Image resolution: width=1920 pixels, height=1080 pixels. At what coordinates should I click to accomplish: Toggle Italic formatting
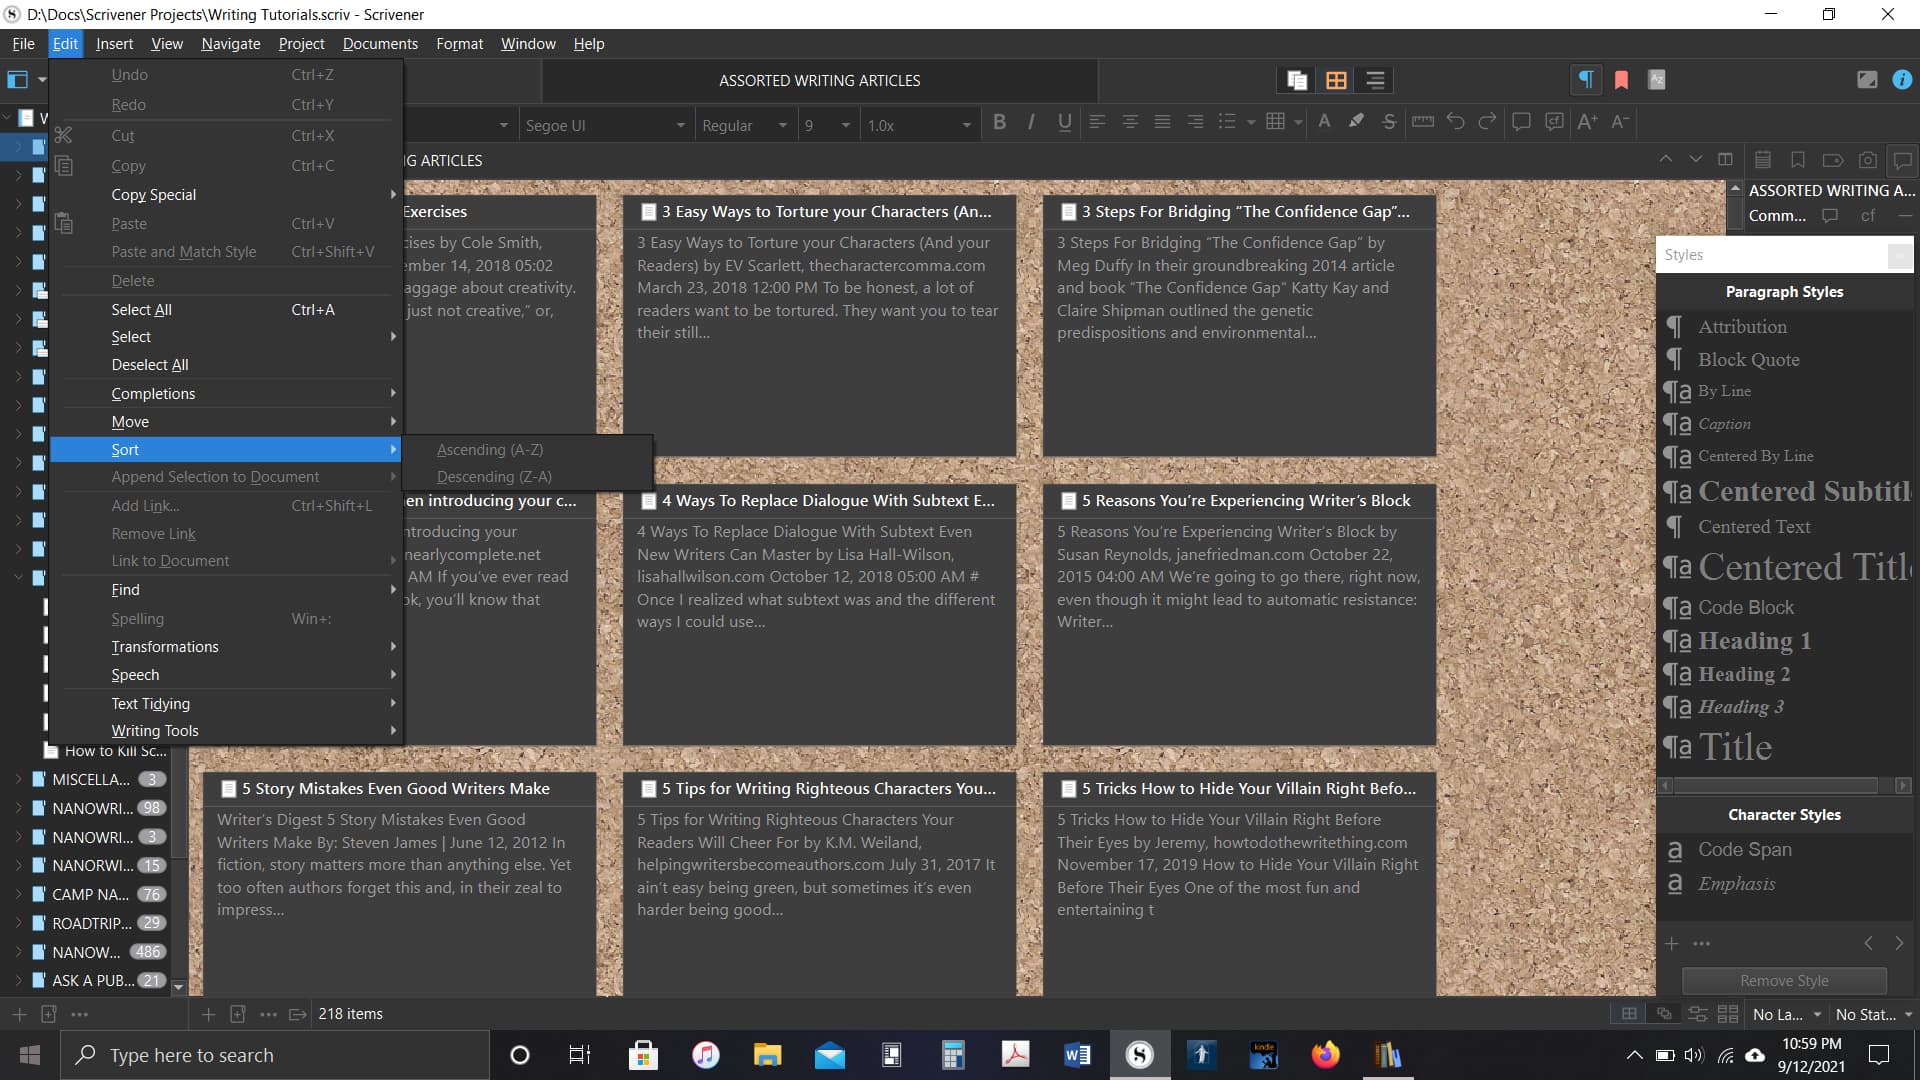tap(1031, 122)
